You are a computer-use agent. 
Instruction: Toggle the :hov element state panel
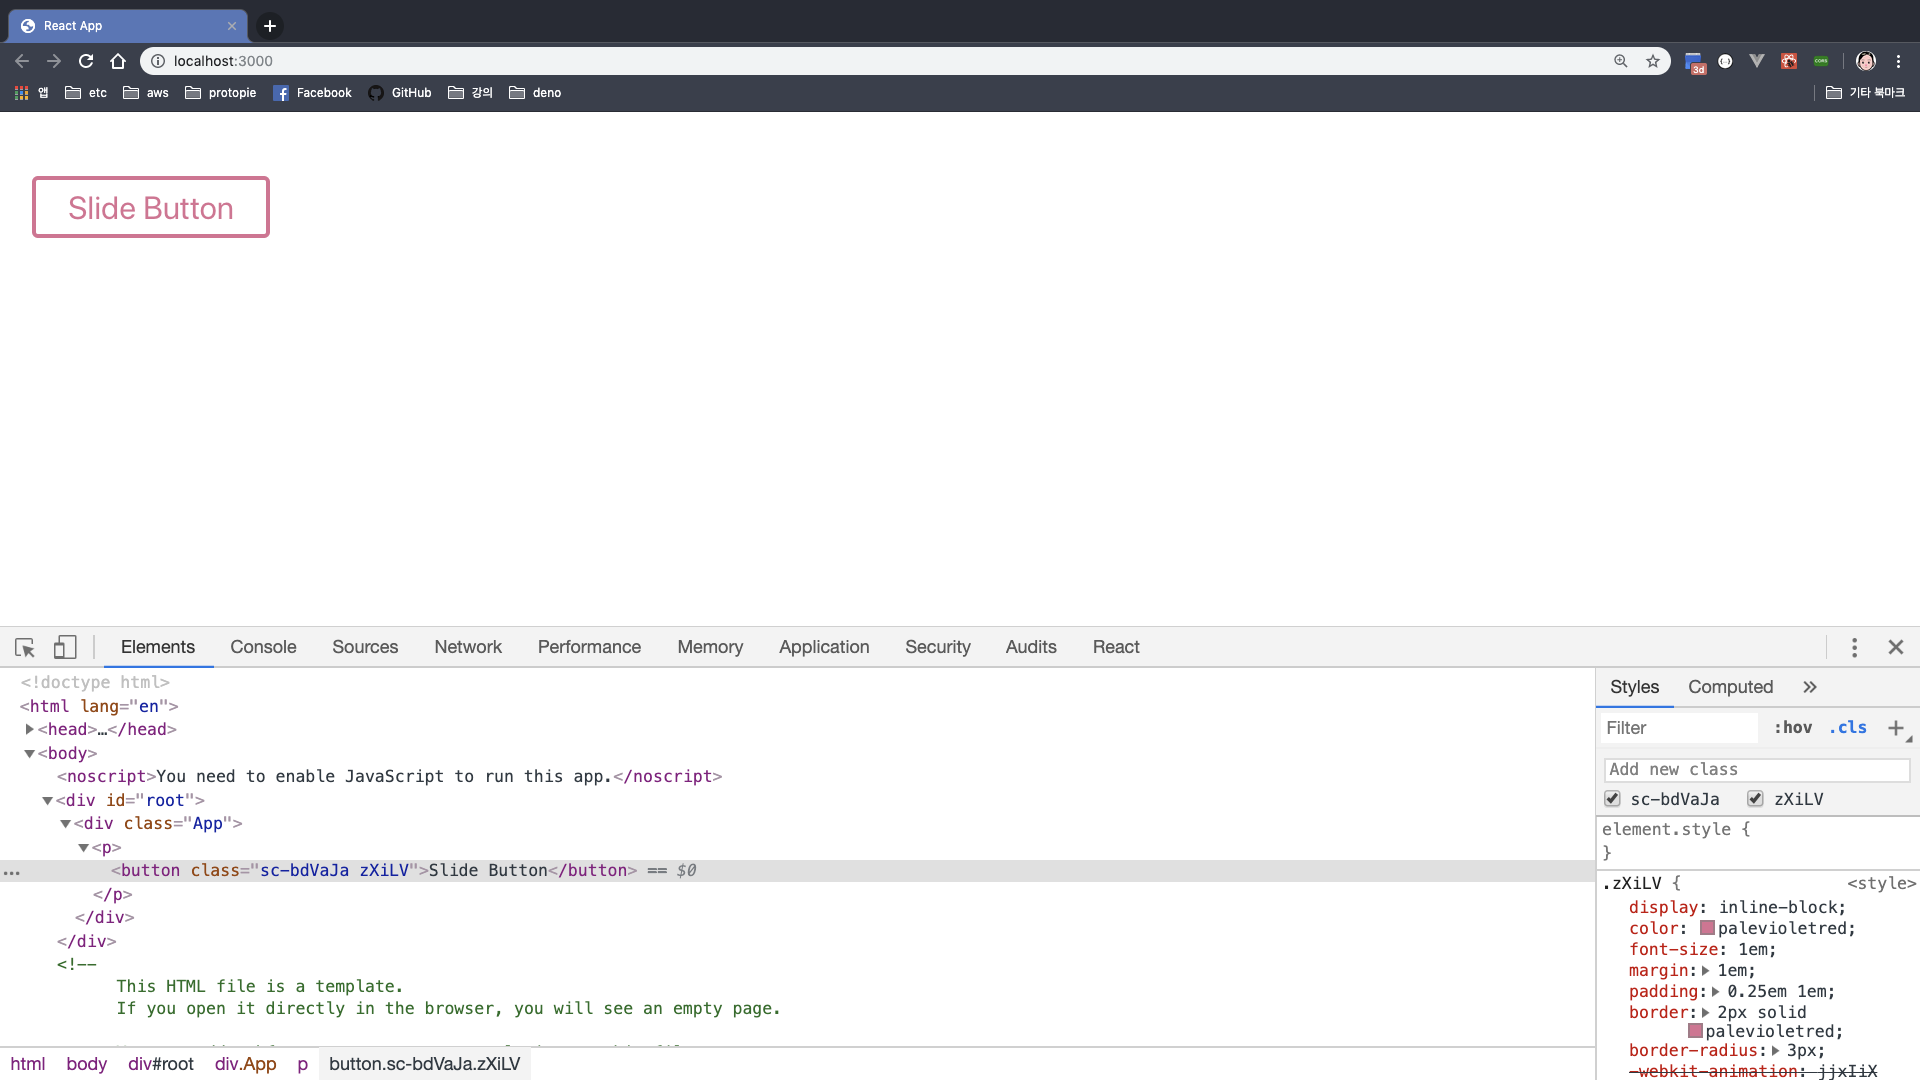point(1792,728)
